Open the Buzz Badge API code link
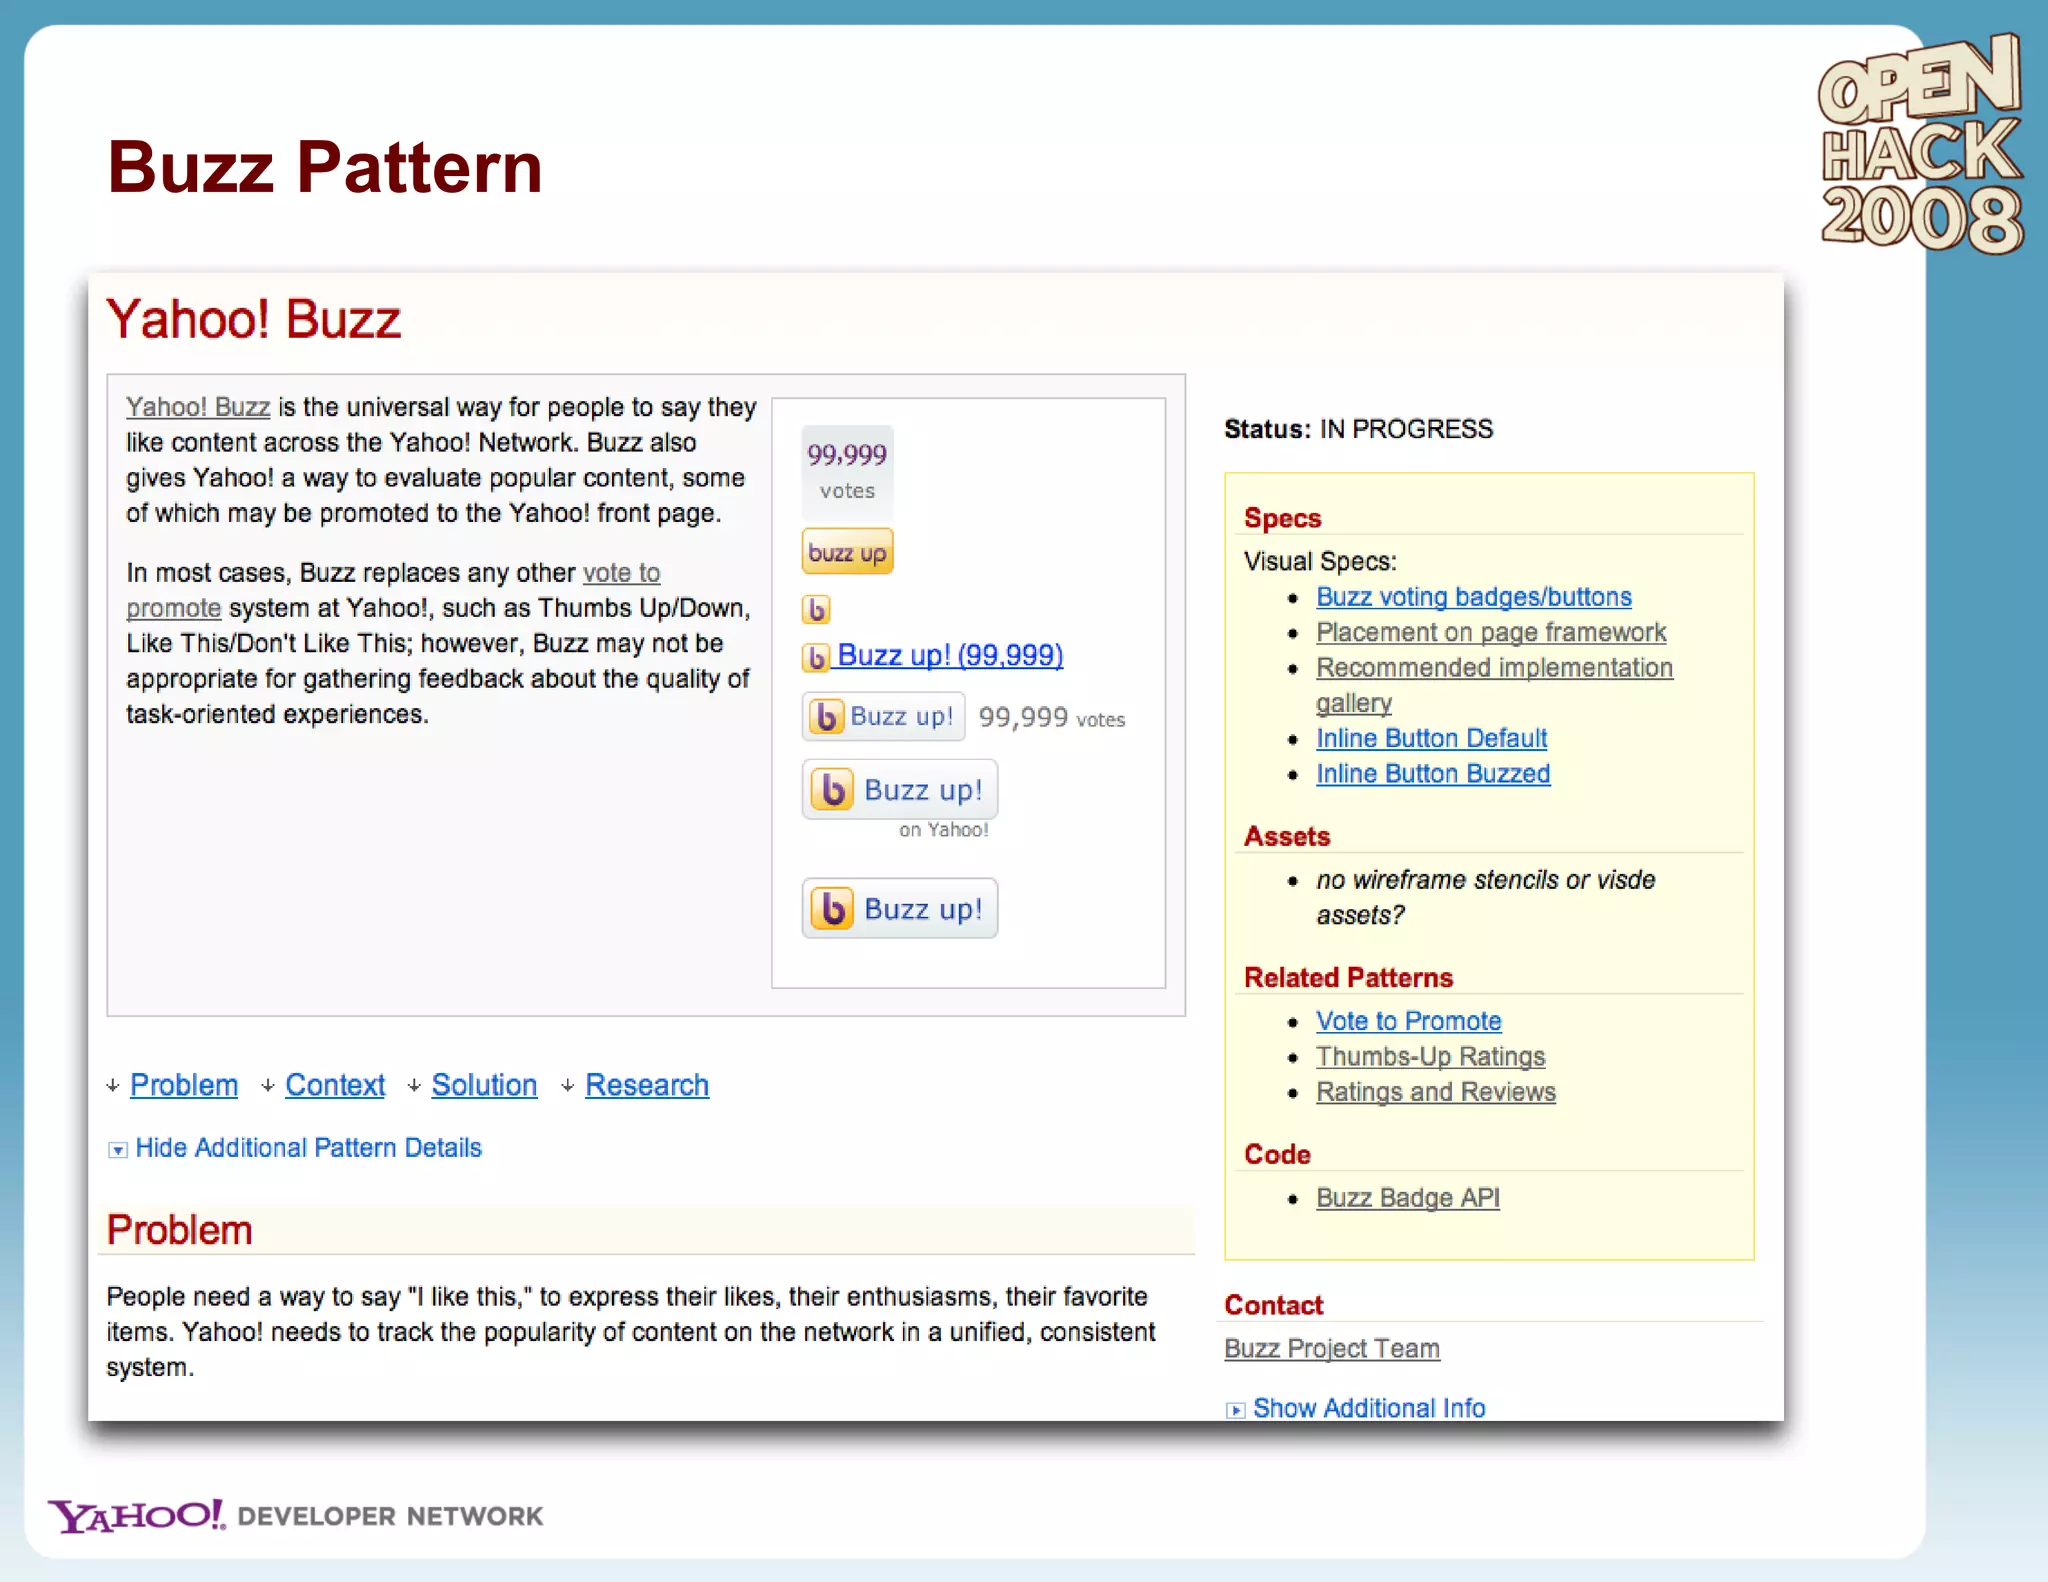This screenshot has width=2048, height=1582. [x=1407, y=1198]
